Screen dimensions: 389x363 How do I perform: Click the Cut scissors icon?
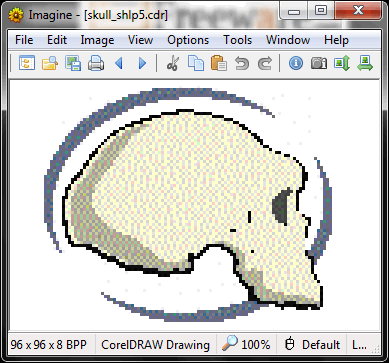173,63
